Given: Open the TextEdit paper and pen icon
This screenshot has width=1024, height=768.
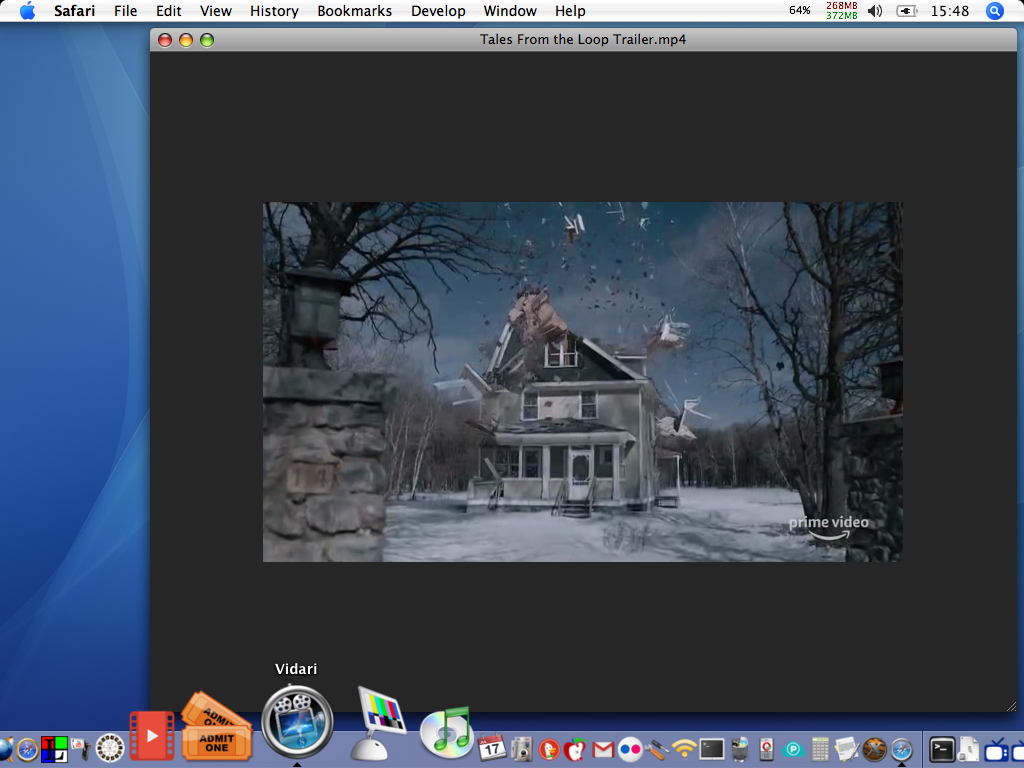Looking at the screenshot, I should point(848,749).
